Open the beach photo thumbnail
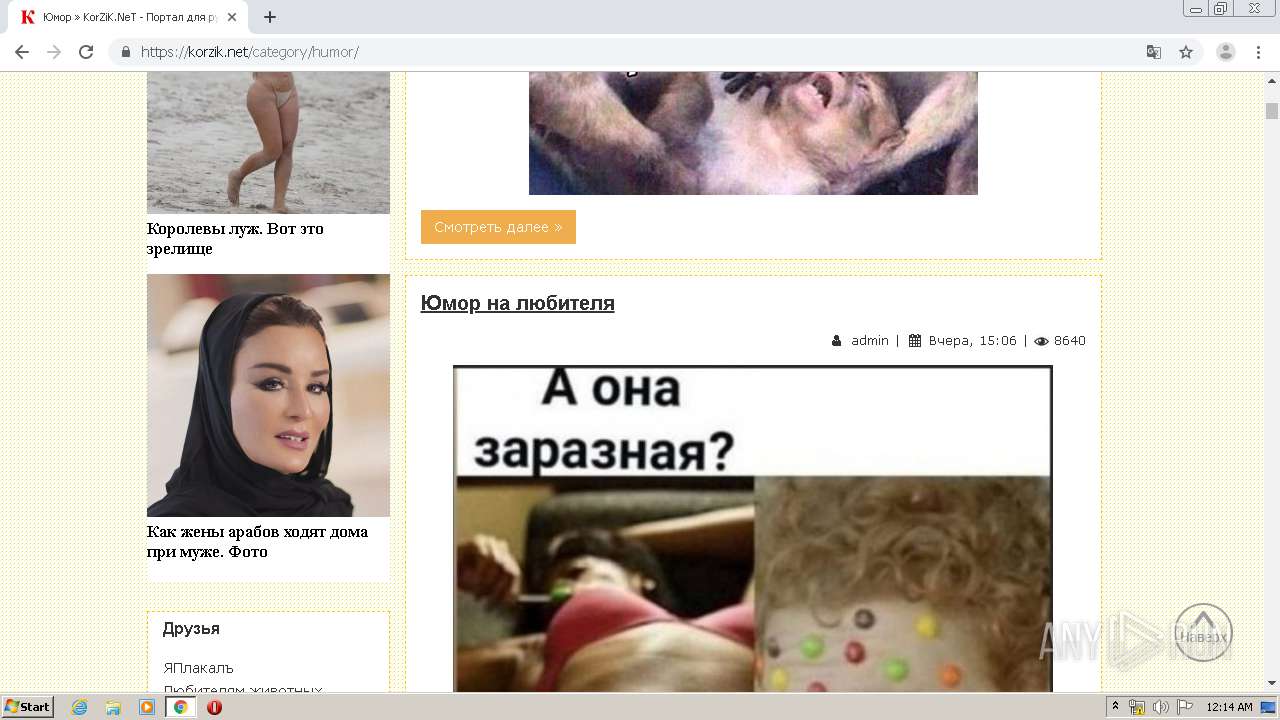This screenshot has height=720, width=1280. (x=268, y=142)
